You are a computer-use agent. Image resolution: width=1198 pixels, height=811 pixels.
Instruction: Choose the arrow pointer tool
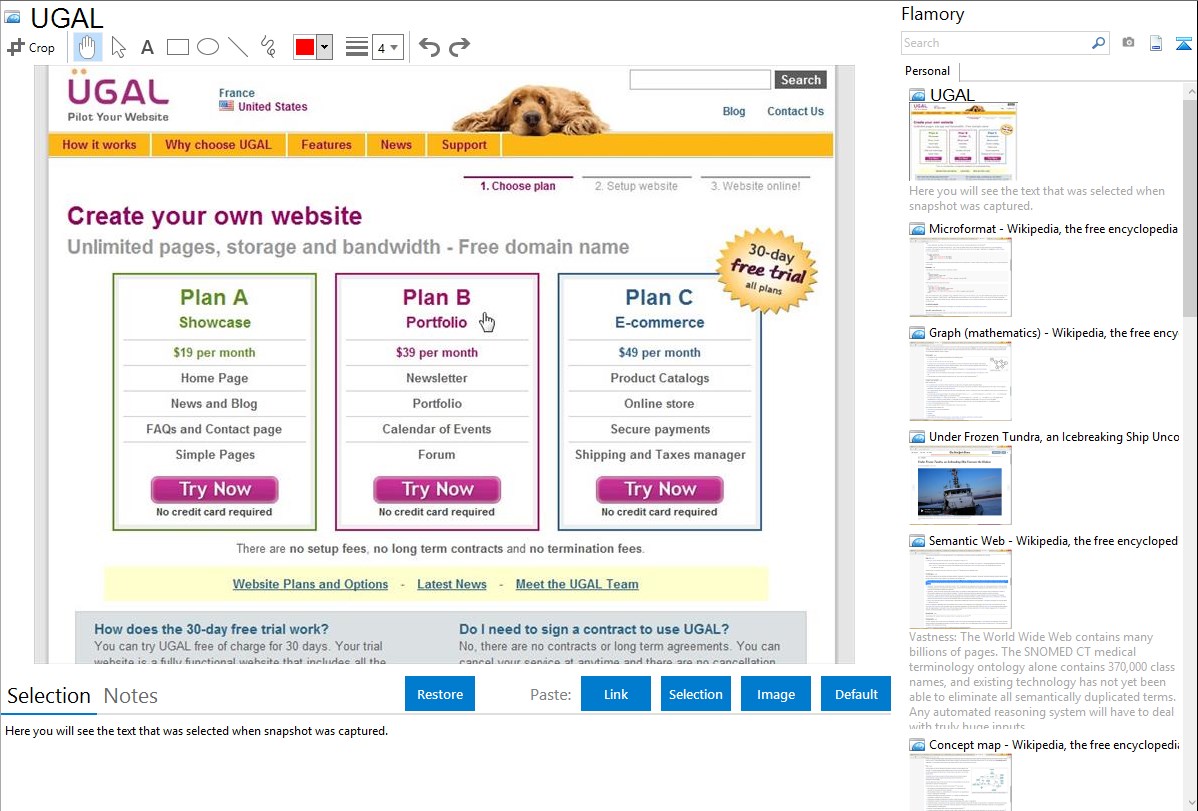point(118,47)
